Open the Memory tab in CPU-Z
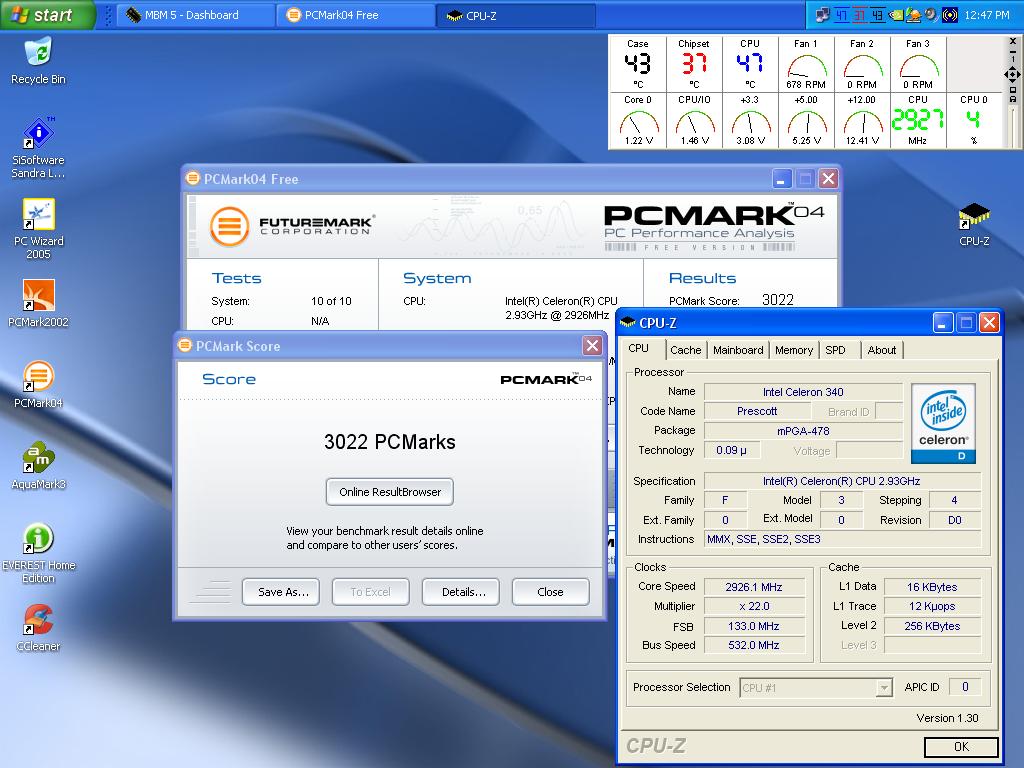Screen dimensions: 1024x768 pos(793,350)
